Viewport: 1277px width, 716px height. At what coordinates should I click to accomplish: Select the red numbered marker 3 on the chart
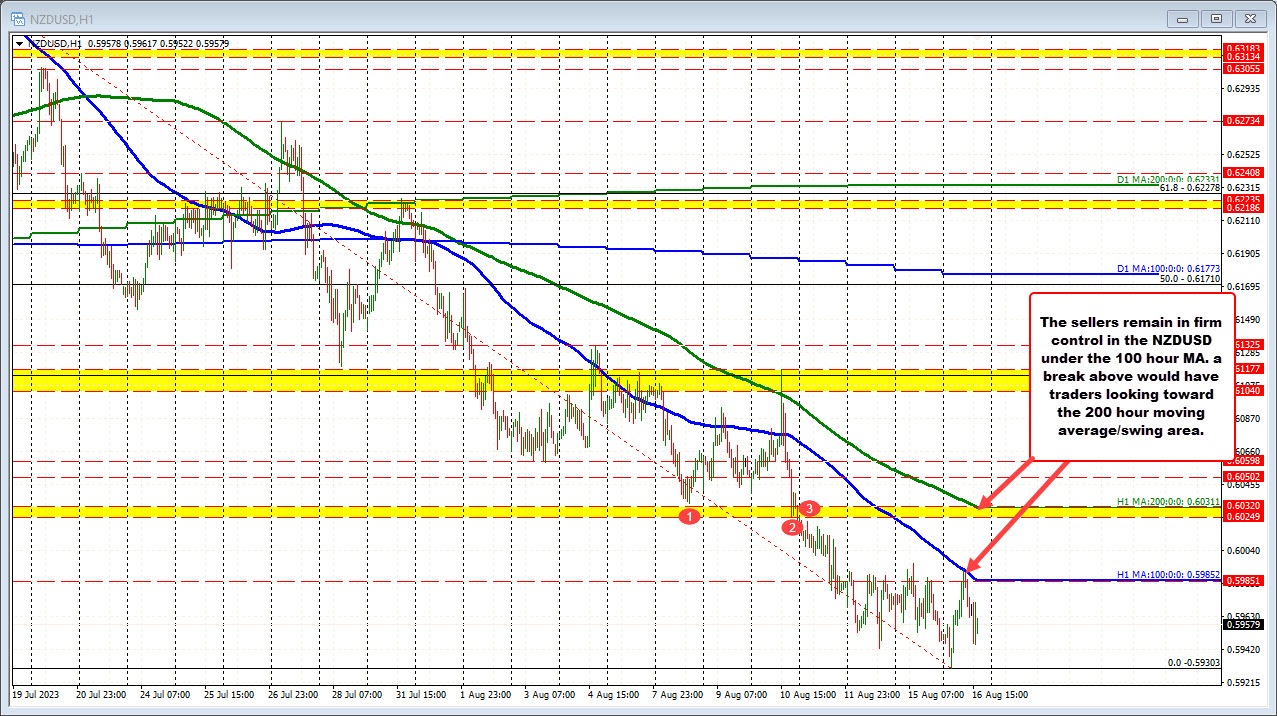click(808, 508)
